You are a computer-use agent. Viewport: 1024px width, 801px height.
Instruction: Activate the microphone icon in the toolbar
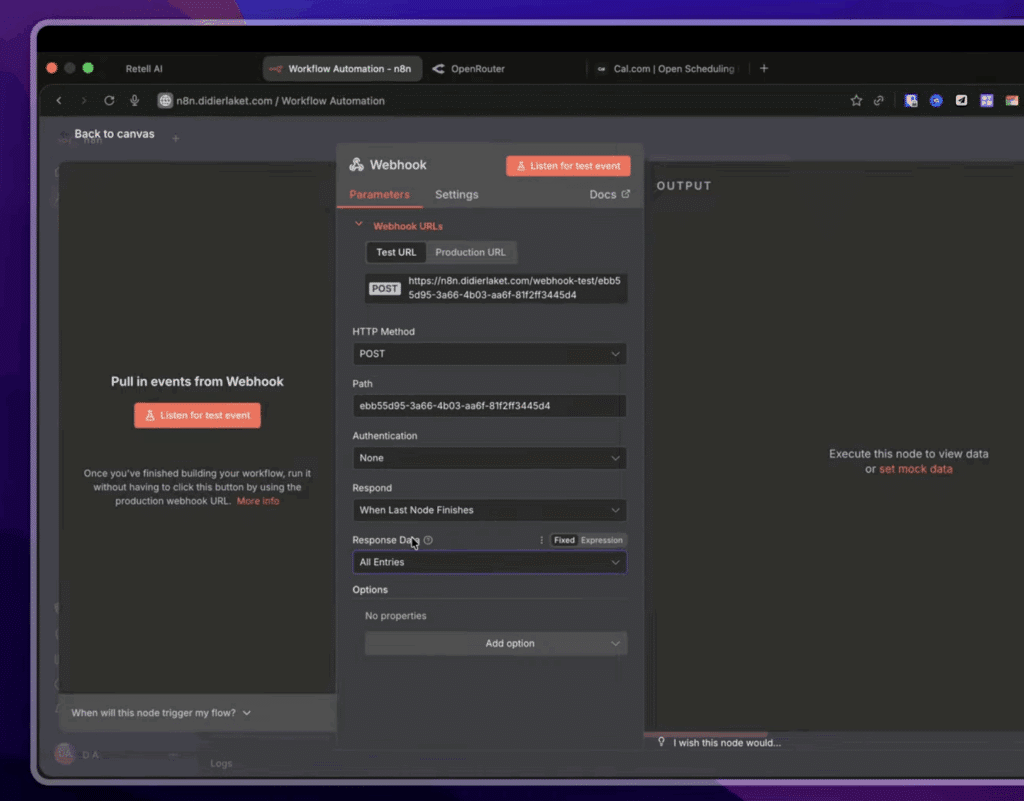coord(134,100)
